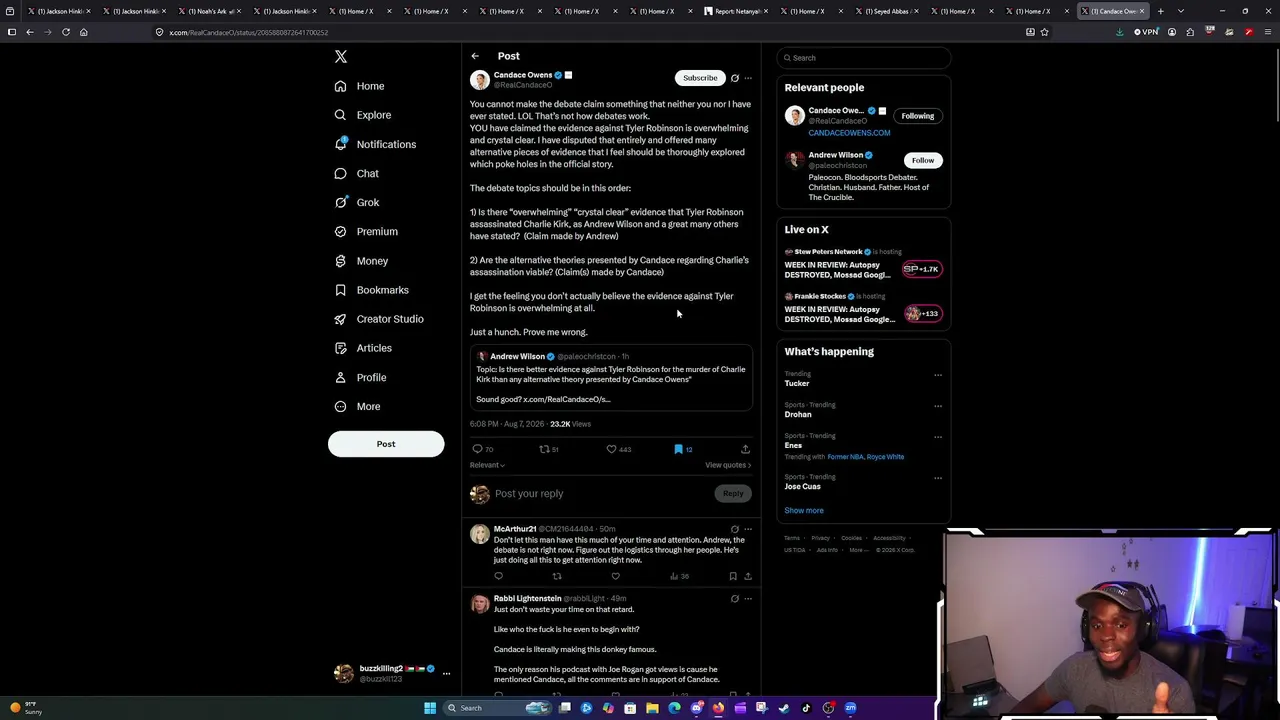Open Grok explain icon on Candace's post
Viewport: 1280px width, 720px height.
734,78
